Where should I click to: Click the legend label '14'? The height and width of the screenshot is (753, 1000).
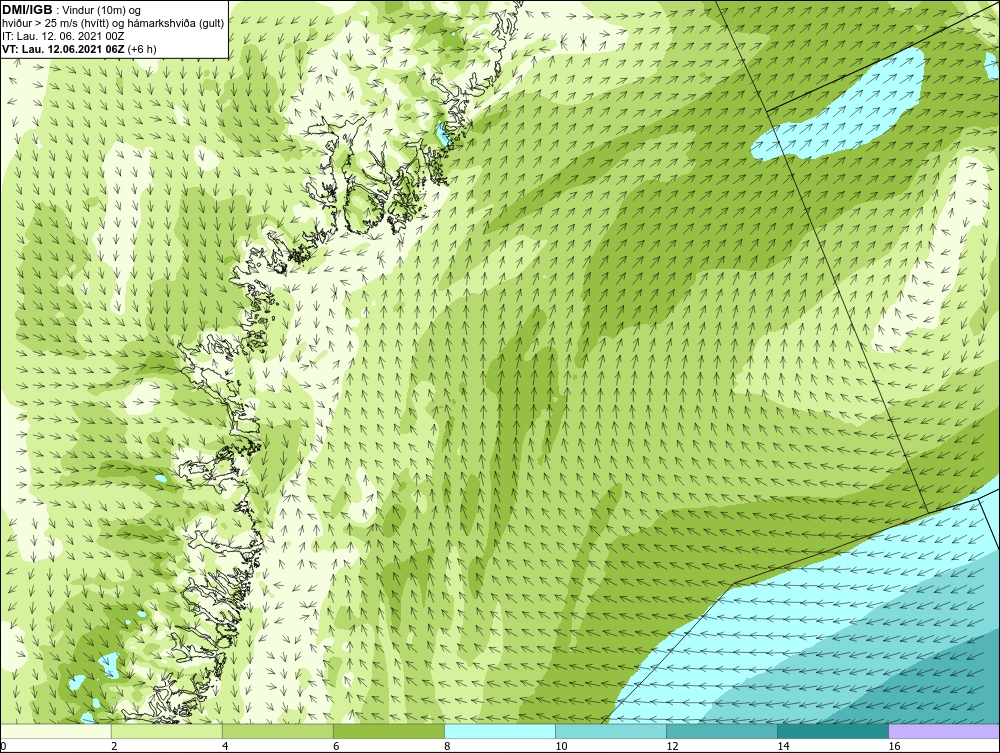tap(783, 746)
